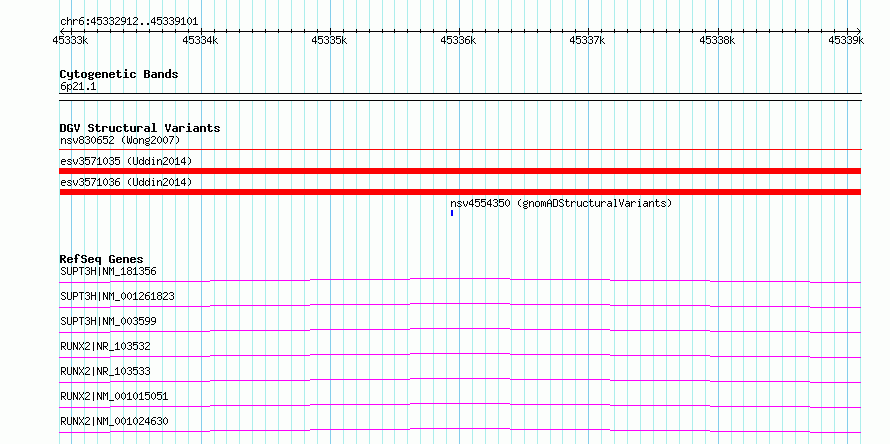Open the esv3571036 (Uddin2014) label
Viewport: 890px width, 444px height.
coord(126,182)
